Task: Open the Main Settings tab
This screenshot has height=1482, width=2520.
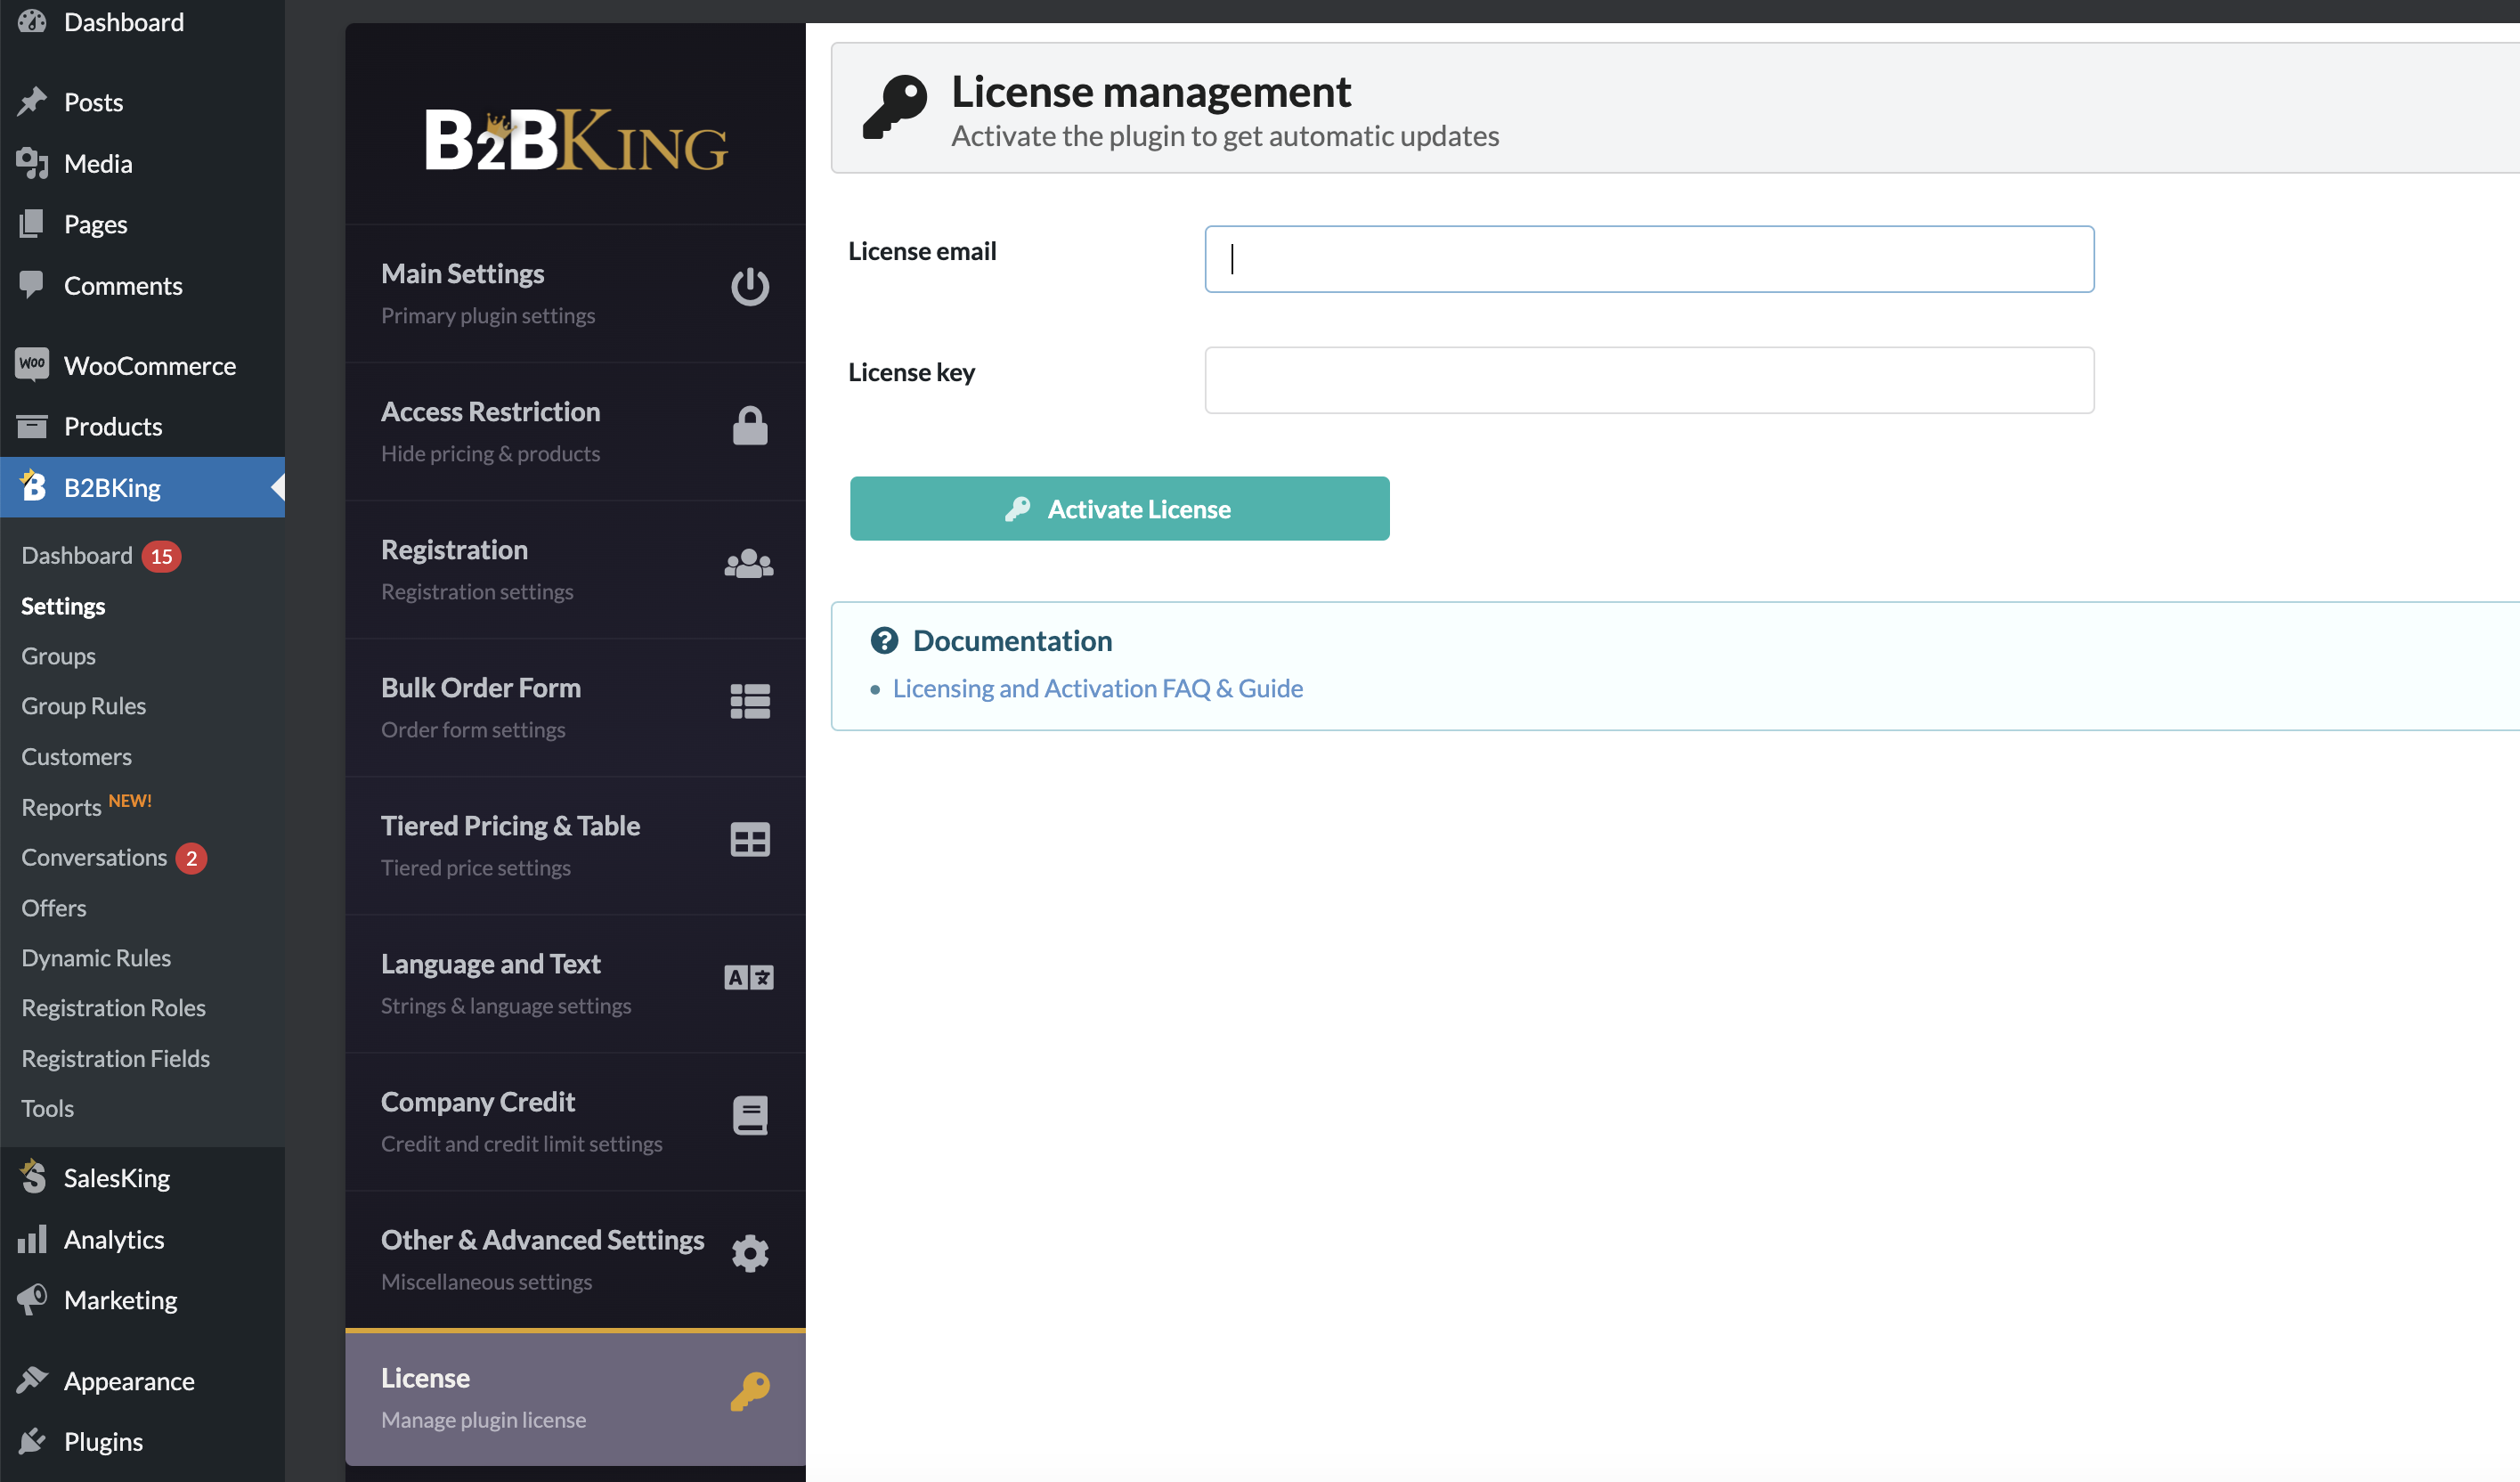Action: click(x=575, y=293)
